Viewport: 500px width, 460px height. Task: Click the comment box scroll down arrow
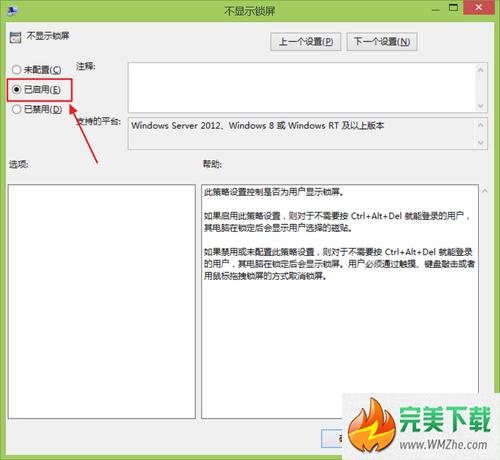(x=480, y=106)
